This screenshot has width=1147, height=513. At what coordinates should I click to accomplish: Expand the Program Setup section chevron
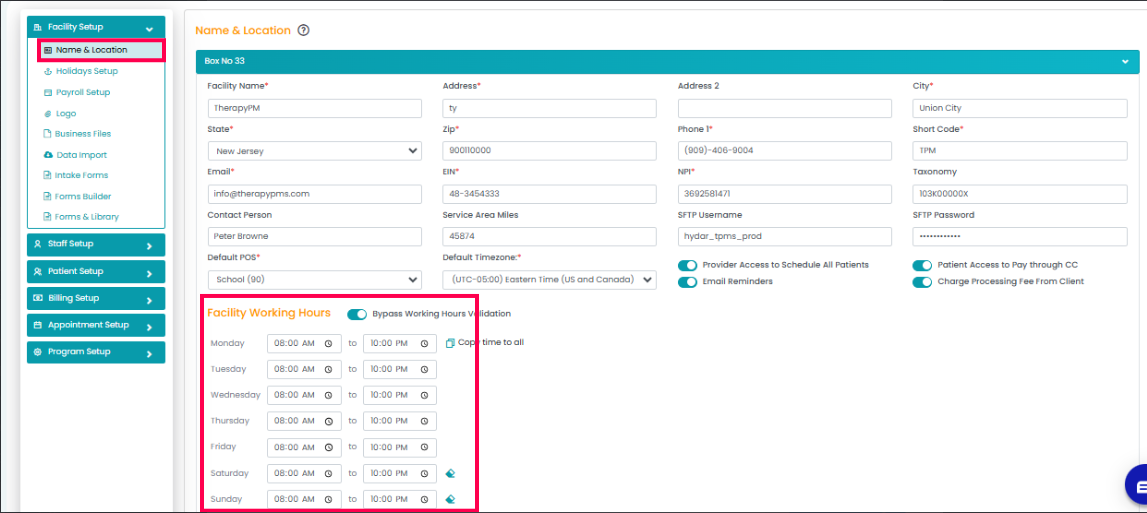[x=149, y=354]
